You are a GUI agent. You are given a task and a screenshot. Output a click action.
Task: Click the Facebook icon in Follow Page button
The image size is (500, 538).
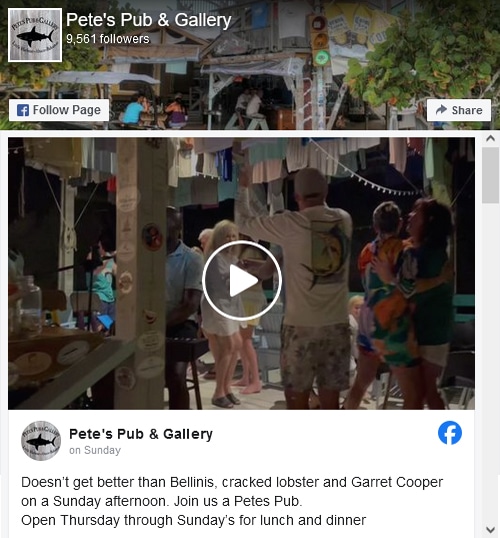(x=23, y=110)
